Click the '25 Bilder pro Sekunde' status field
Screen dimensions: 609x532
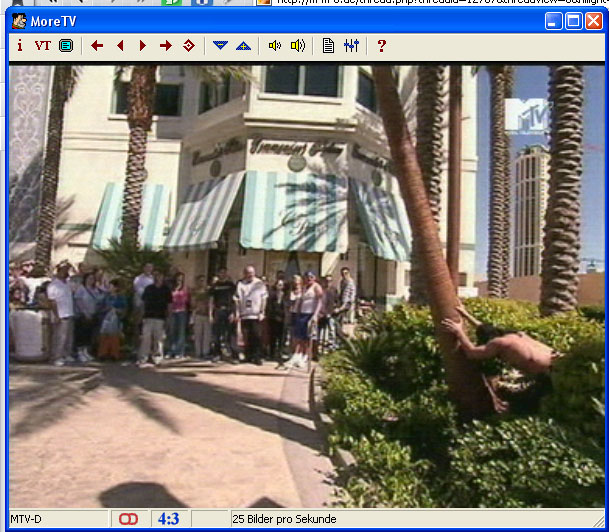(285, 519)
